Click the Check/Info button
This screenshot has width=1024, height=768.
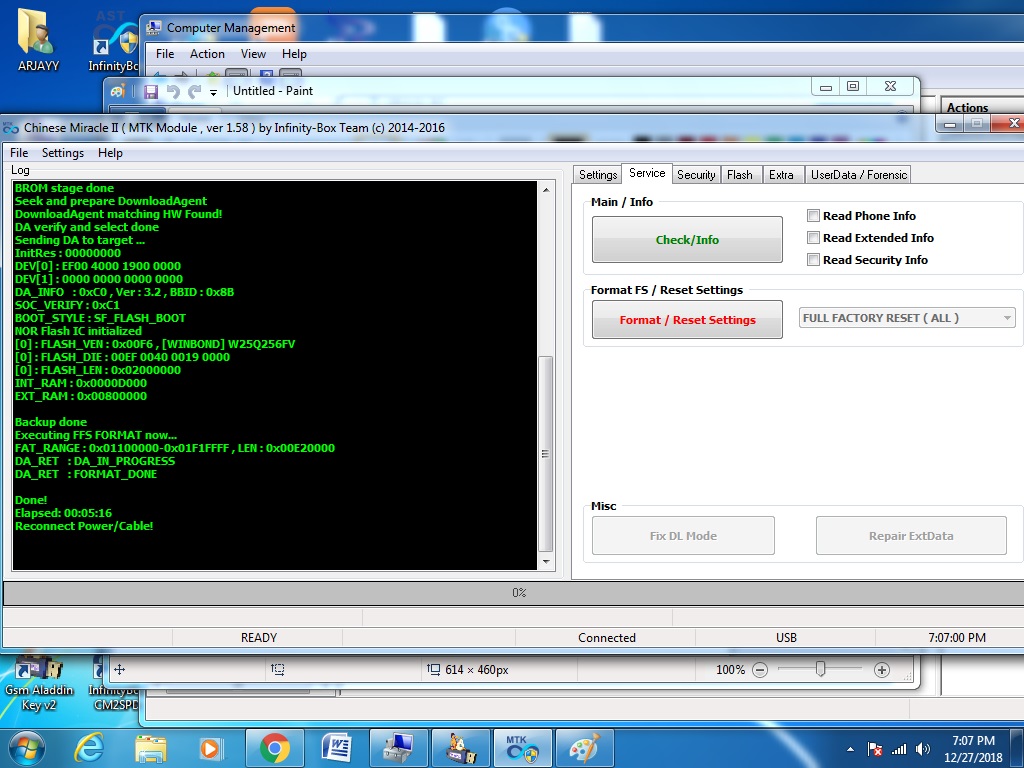point(687,240)
